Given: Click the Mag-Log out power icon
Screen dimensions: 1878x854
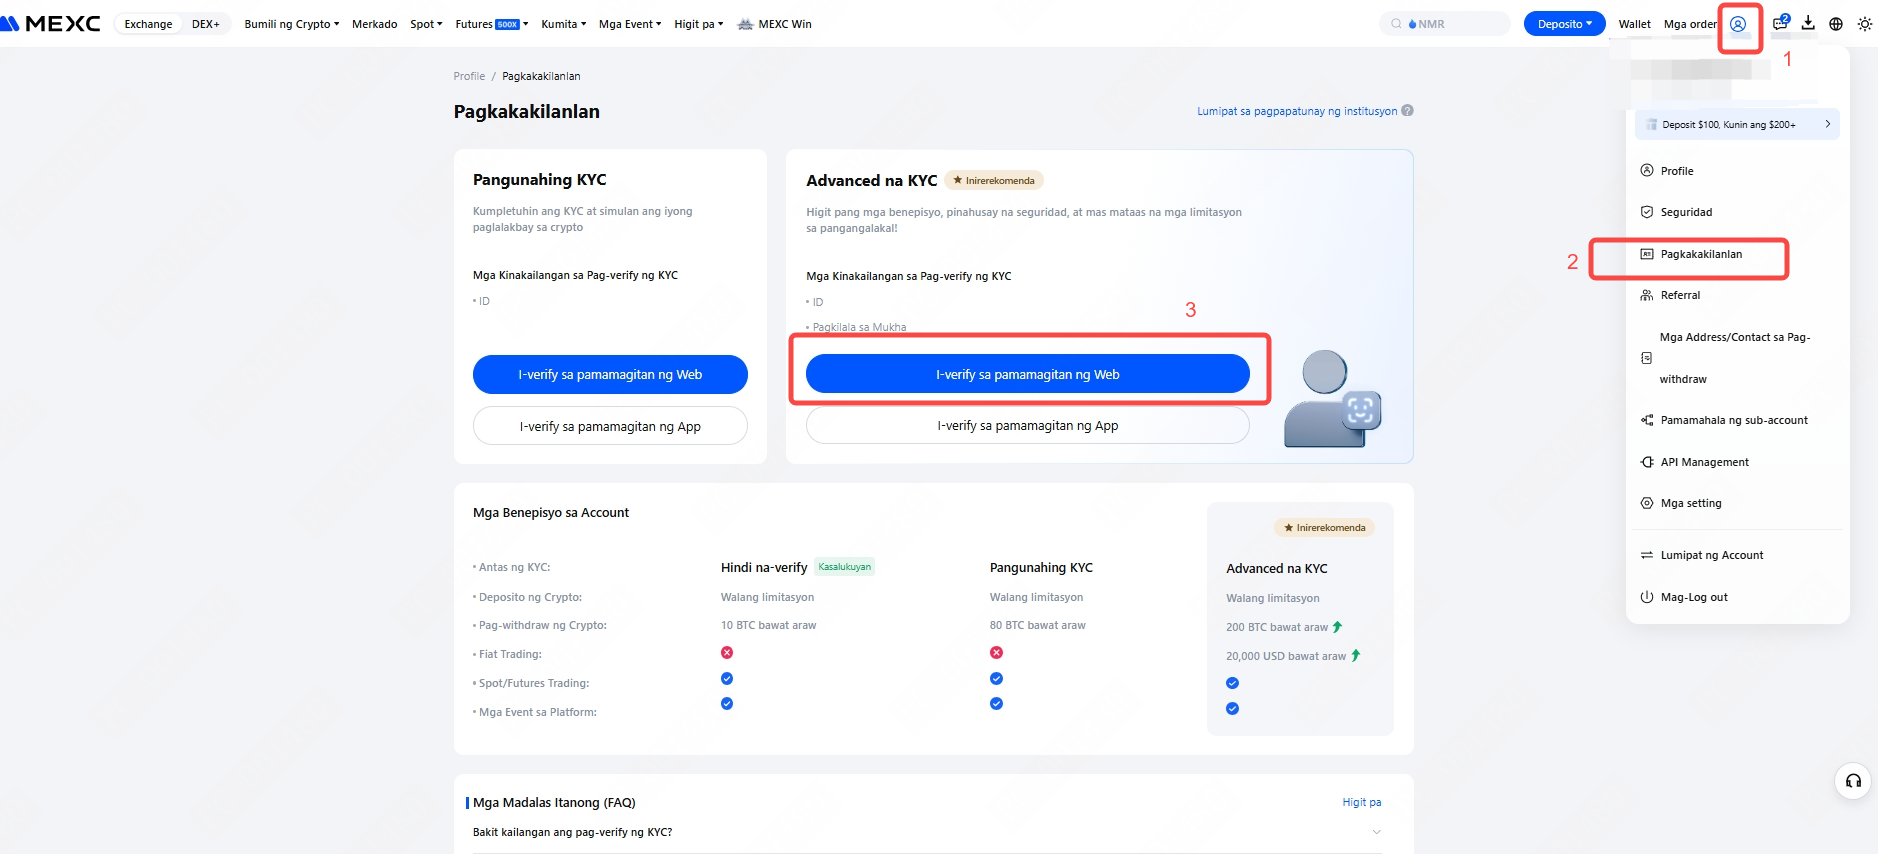Looking at the screenshot, I should [1646, 597].
